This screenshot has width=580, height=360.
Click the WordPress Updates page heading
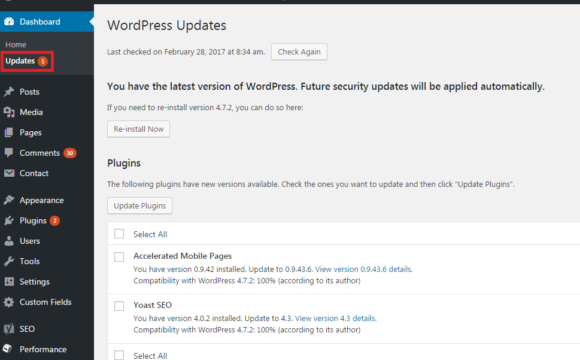(167, 25)
